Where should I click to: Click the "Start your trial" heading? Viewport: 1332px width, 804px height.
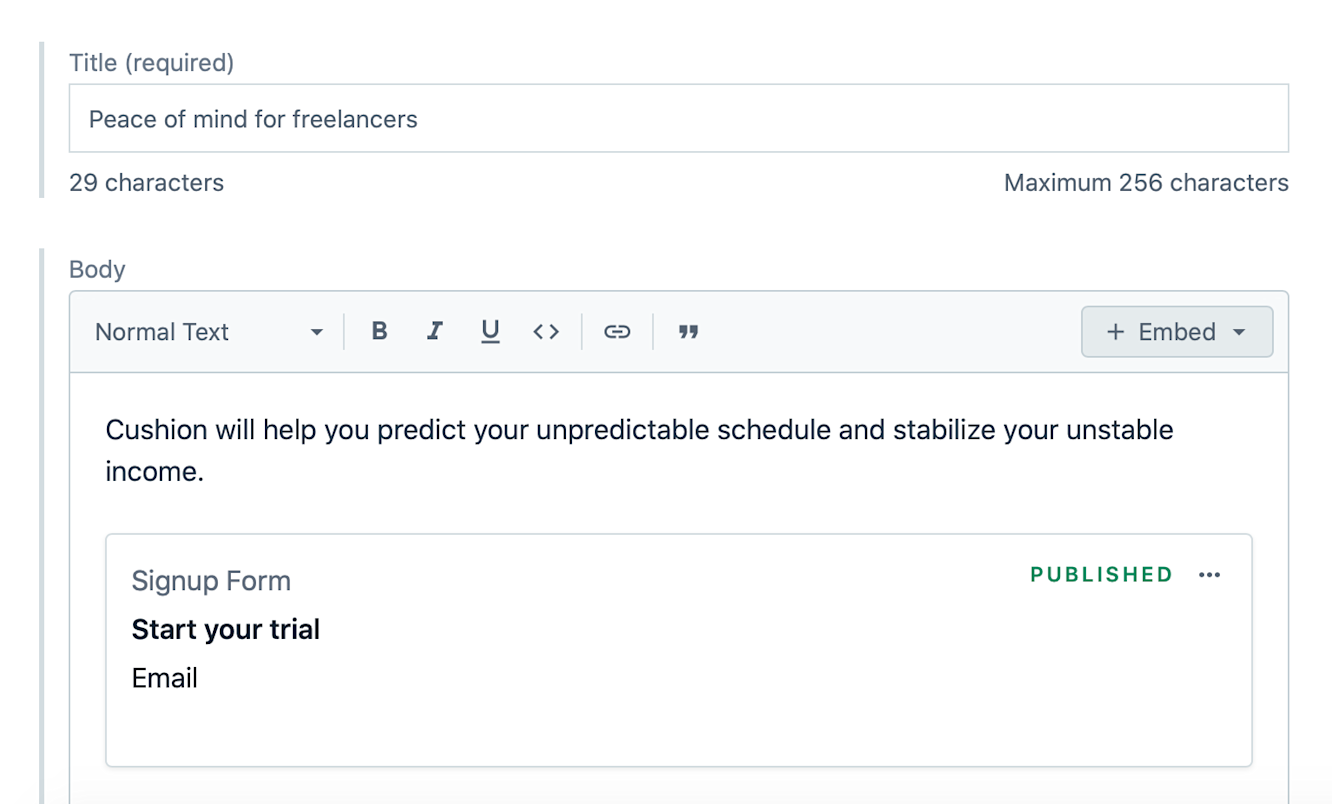pyautogui.click(x=226, y=630)
